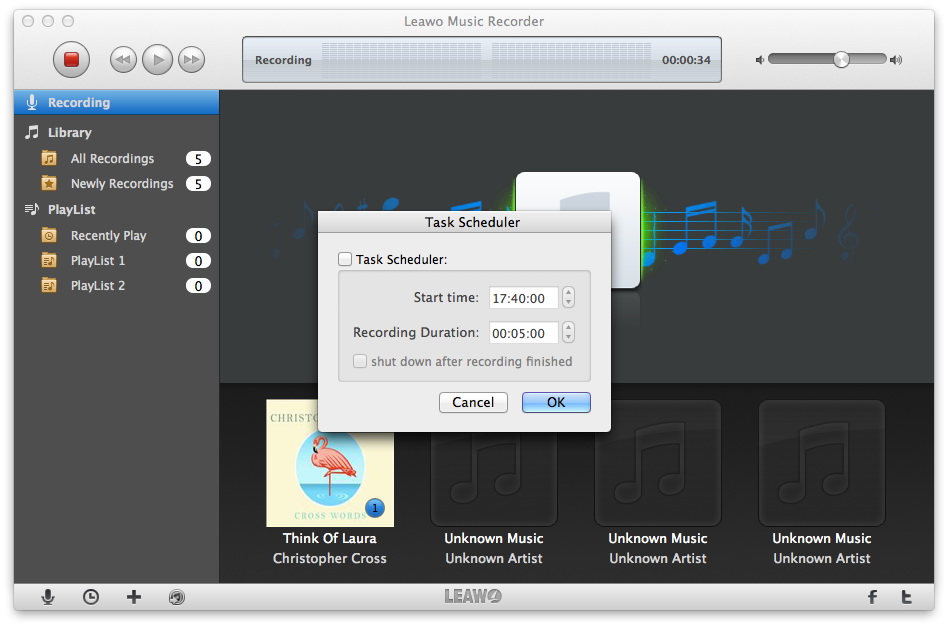This screenshot has width=948, height=630.
Task: Click the Recording Duration stepper arrows
Action: (x=568, y=333)
